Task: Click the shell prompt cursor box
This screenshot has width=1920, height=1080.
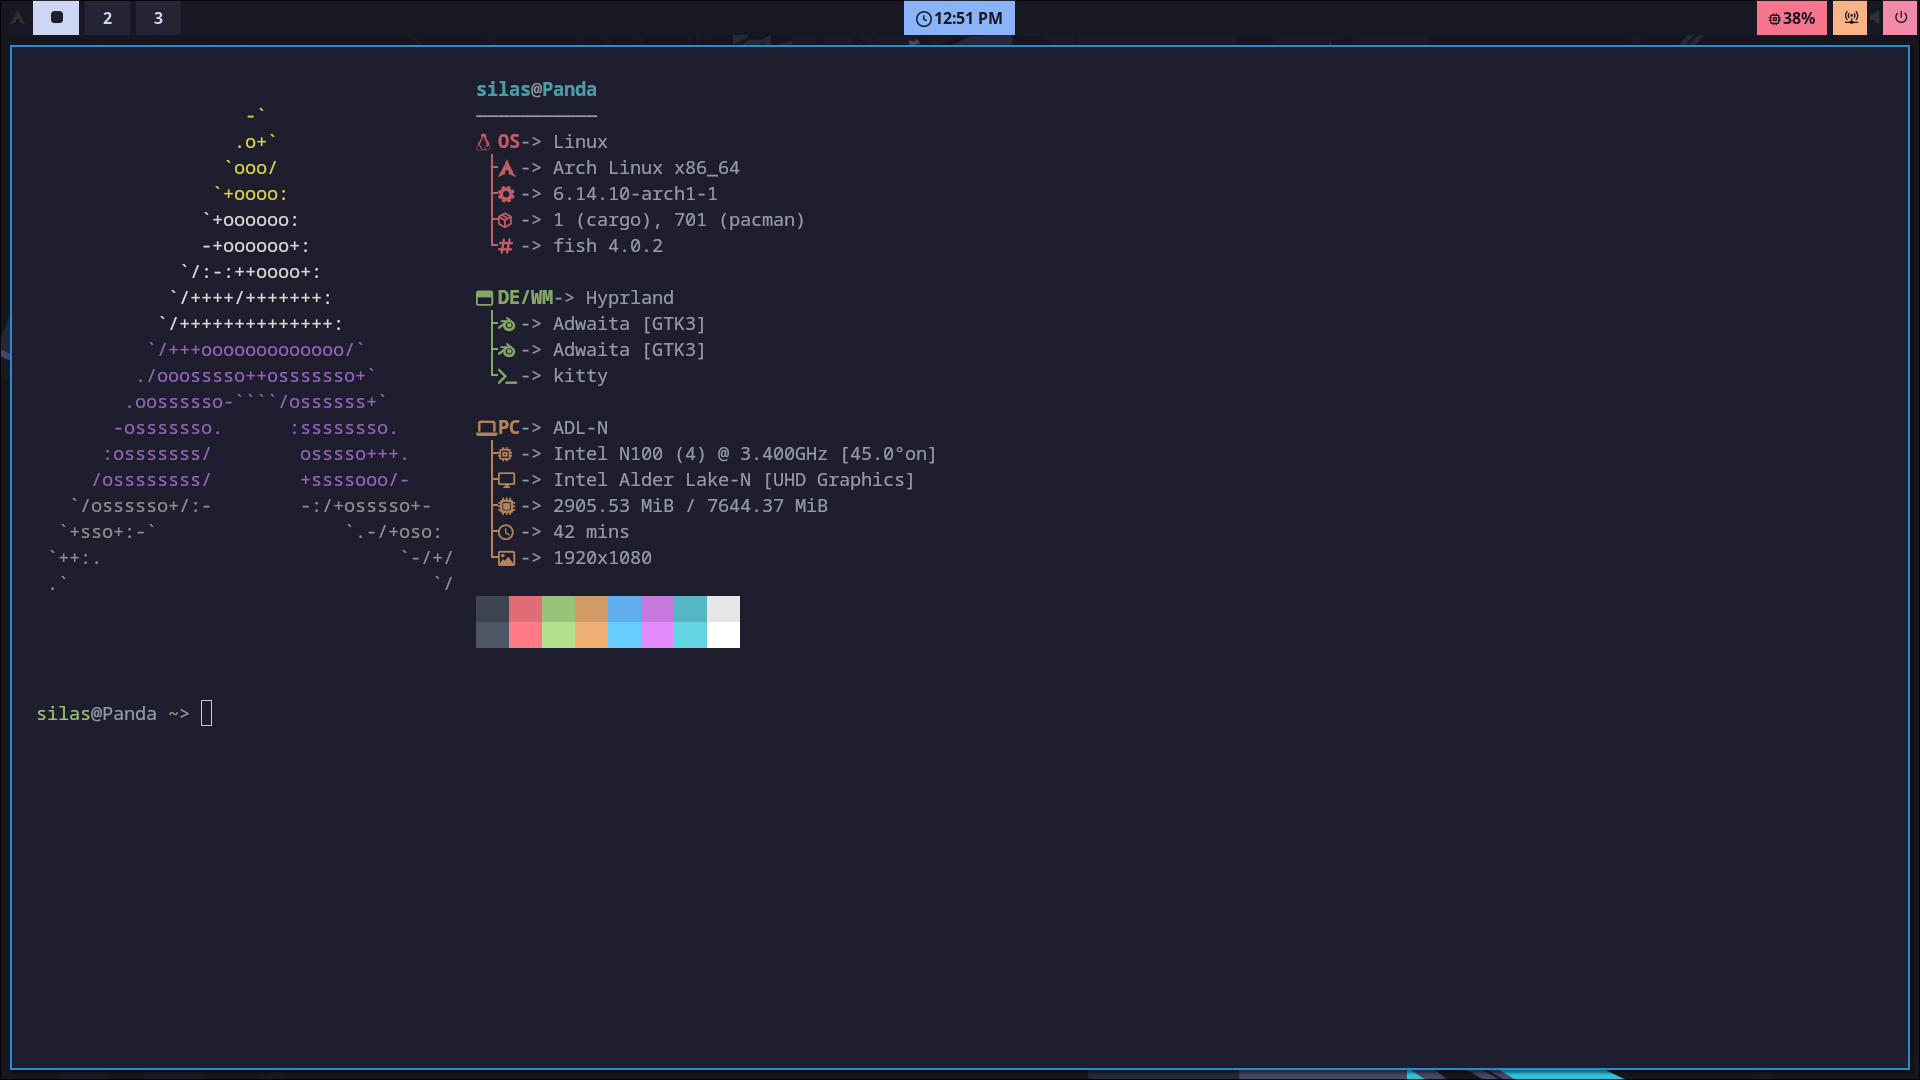Action: point(207,713)
